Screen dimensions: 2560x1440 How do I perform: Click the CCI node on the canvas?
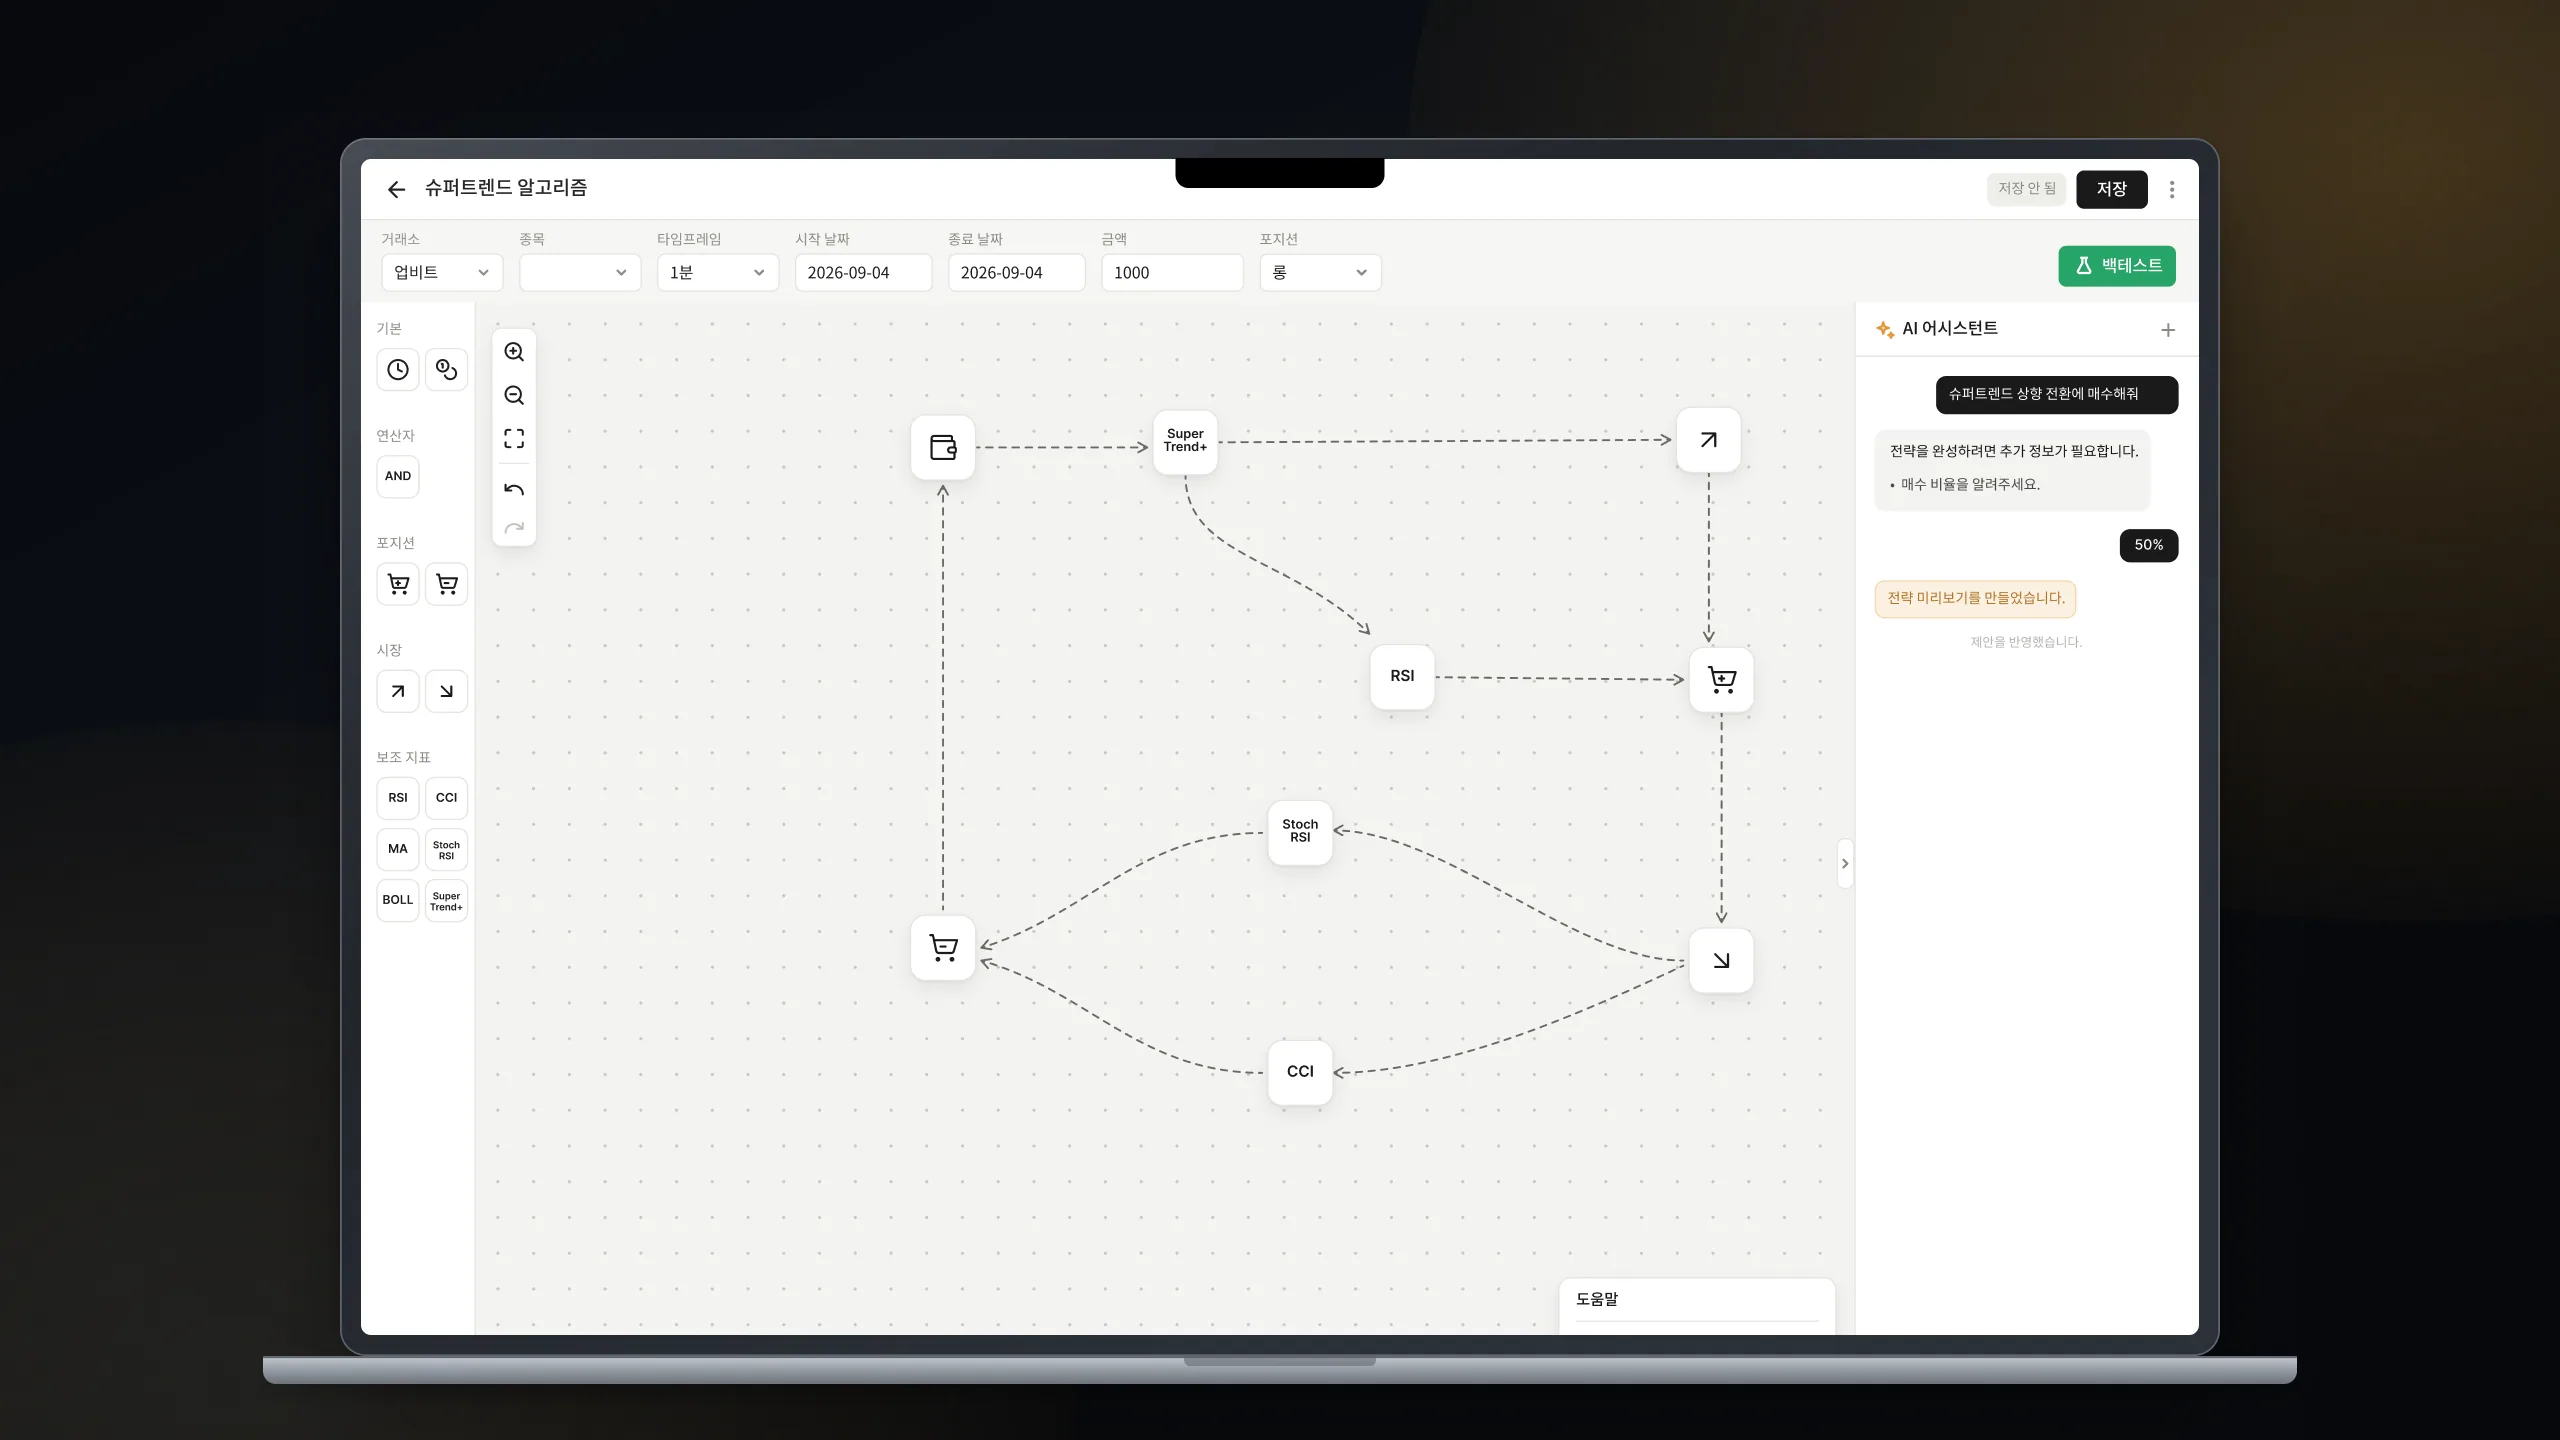point(1300,1072)
